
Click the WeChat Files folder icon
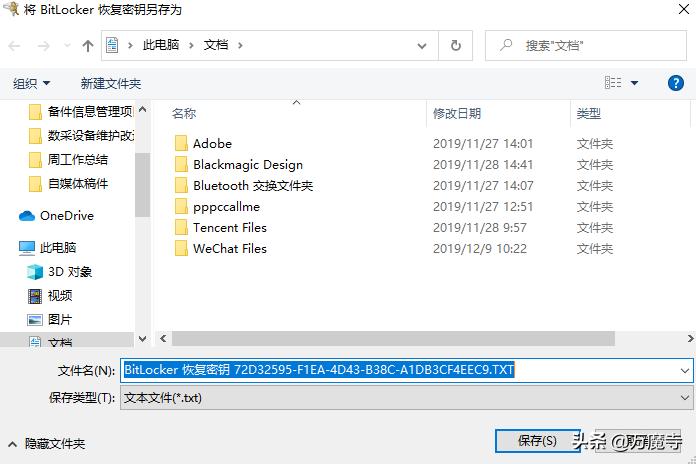(x=181, y=249)
